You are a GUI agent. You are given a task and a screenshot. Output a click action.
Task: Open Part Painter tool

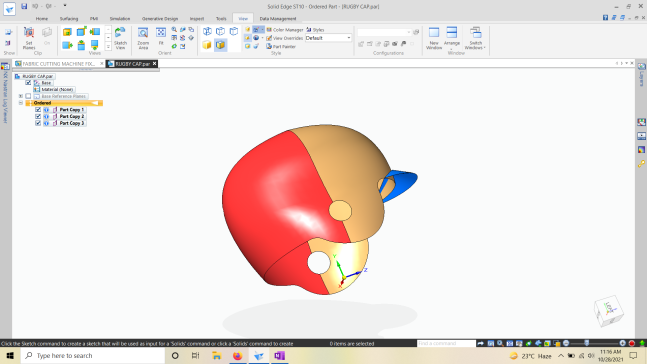click(281, 47)
